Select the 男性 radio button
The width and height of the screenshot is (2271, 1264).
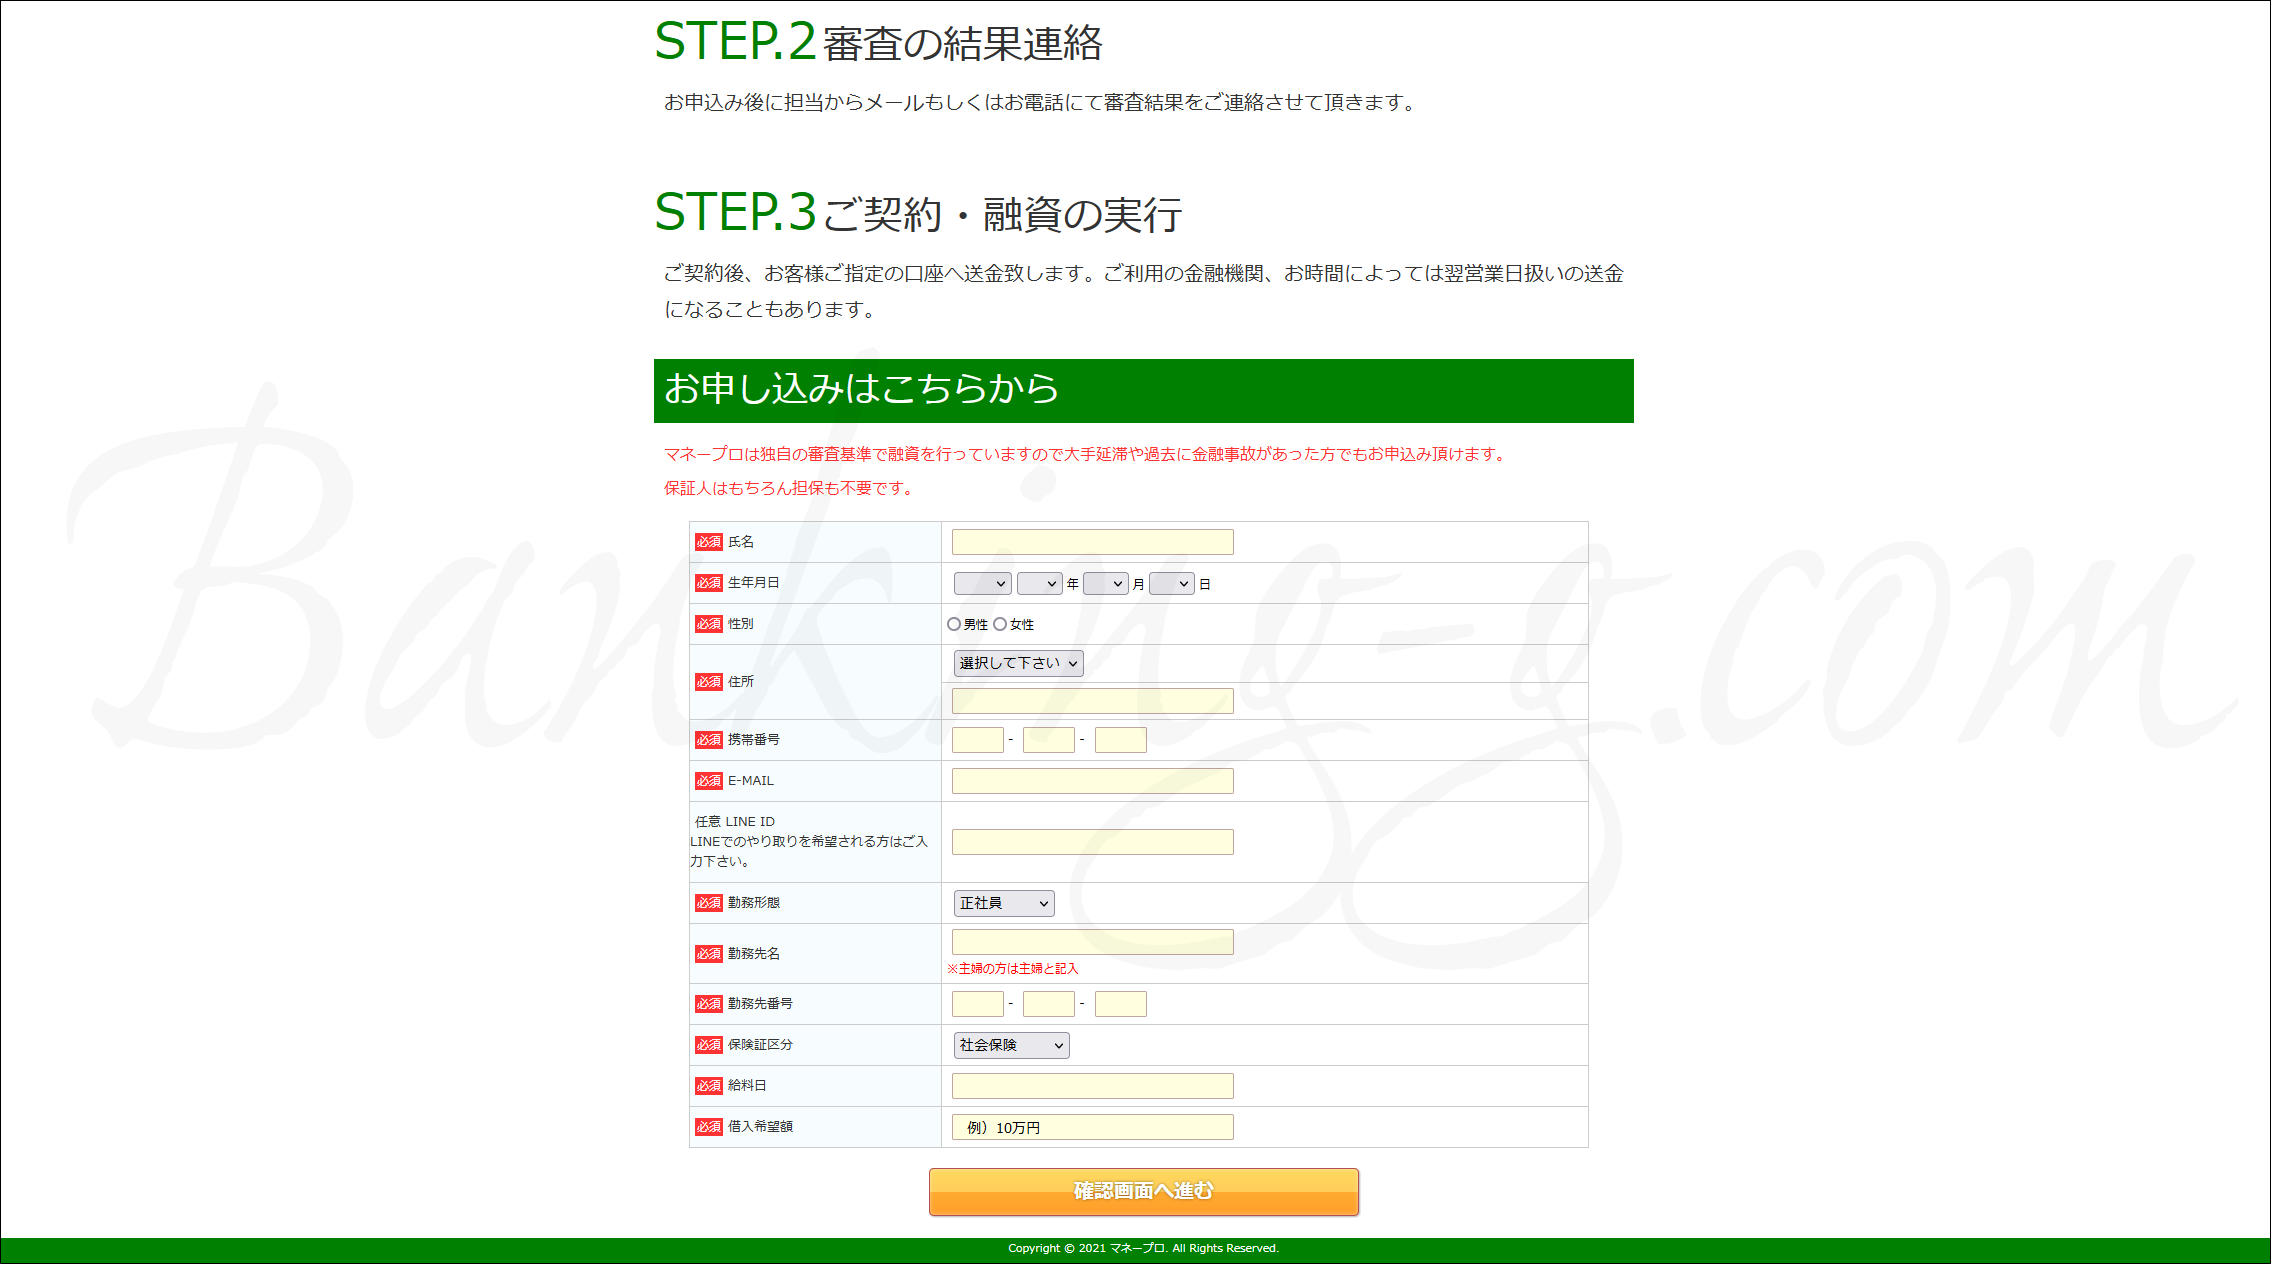954,624
